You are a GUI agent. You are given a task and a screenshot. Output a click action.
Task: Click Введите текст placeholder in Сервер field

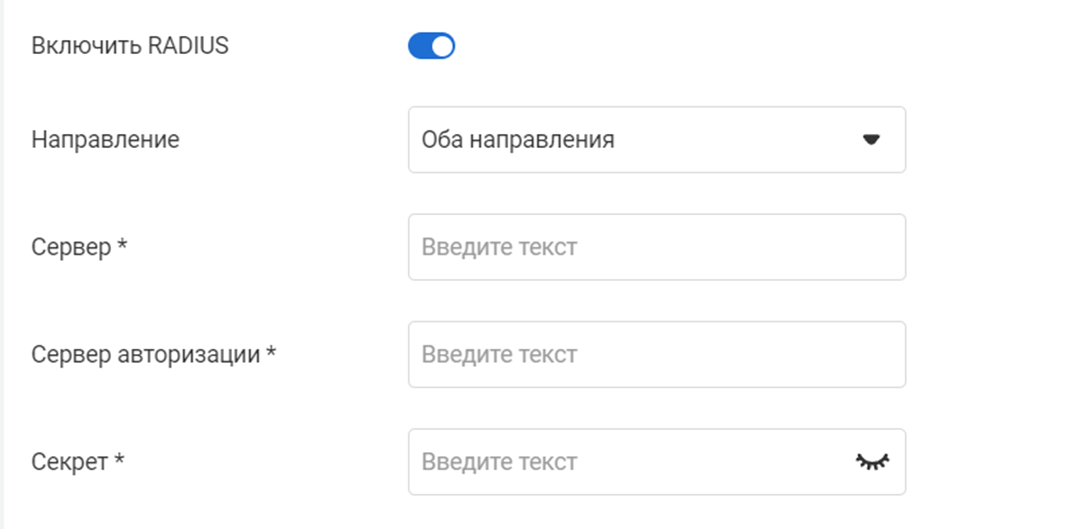coord(499,247)
